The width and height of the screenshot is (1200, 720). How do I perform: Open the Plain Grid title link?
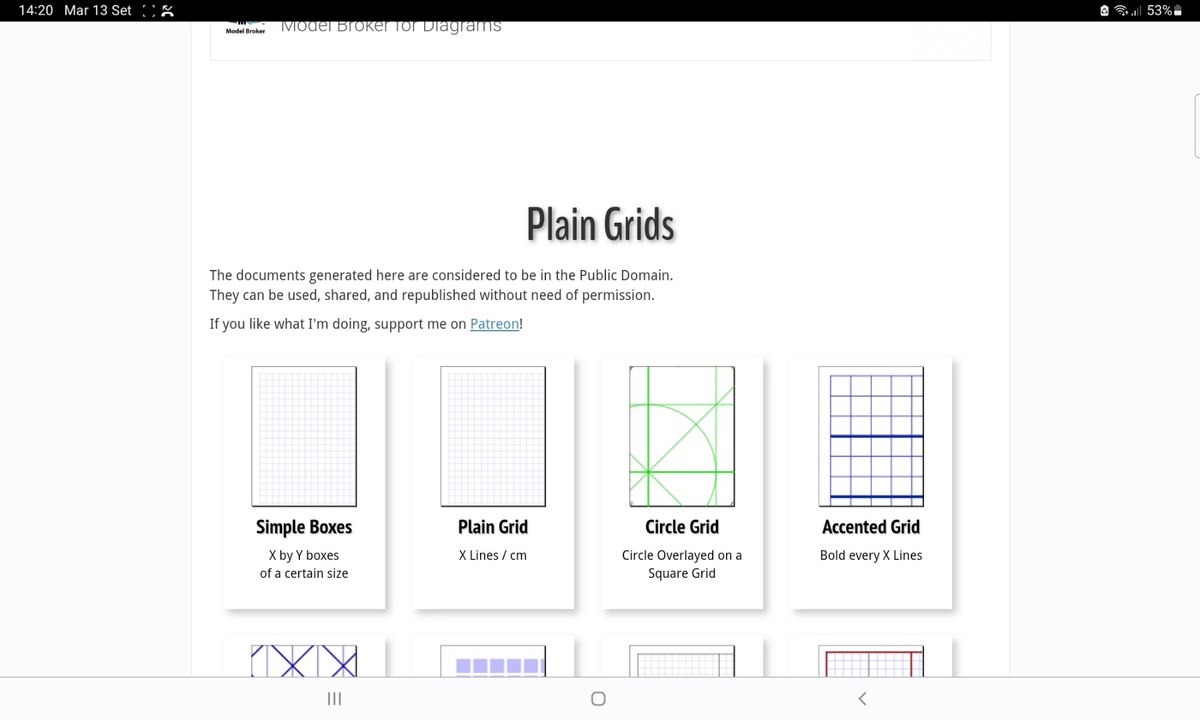coord(493,527)
